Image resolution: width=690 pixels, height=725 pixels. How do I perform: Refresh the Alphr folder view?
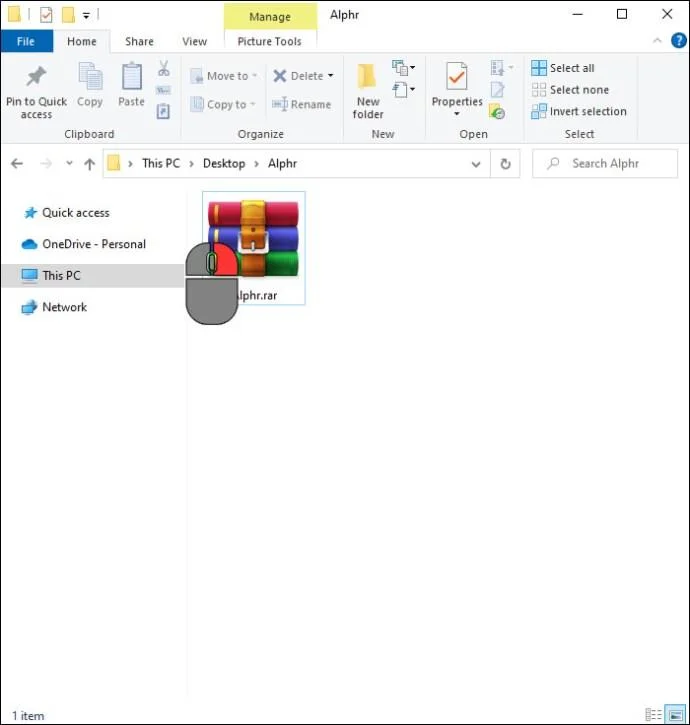[x=505, y=164]
